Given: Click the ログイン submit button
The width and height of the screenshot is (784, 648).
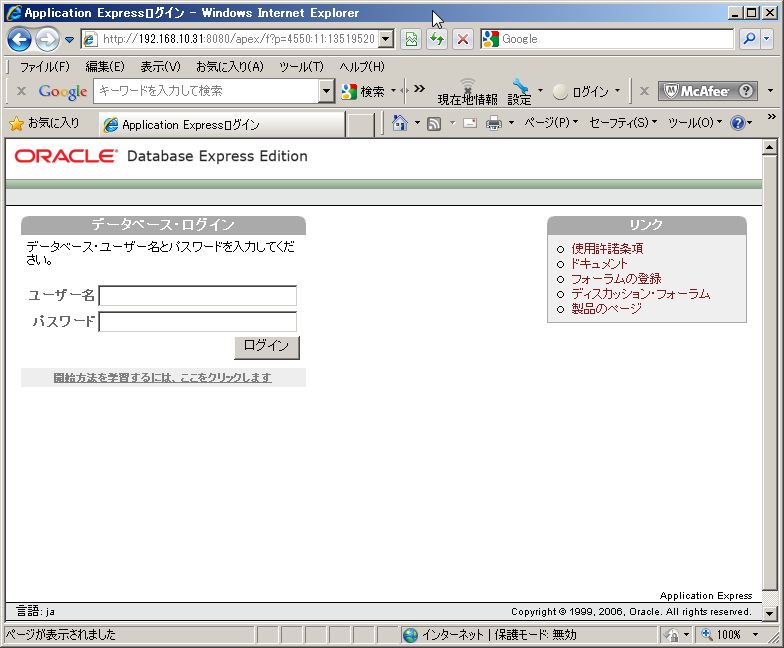Looking at the screenshot, I should click(267, 348).
